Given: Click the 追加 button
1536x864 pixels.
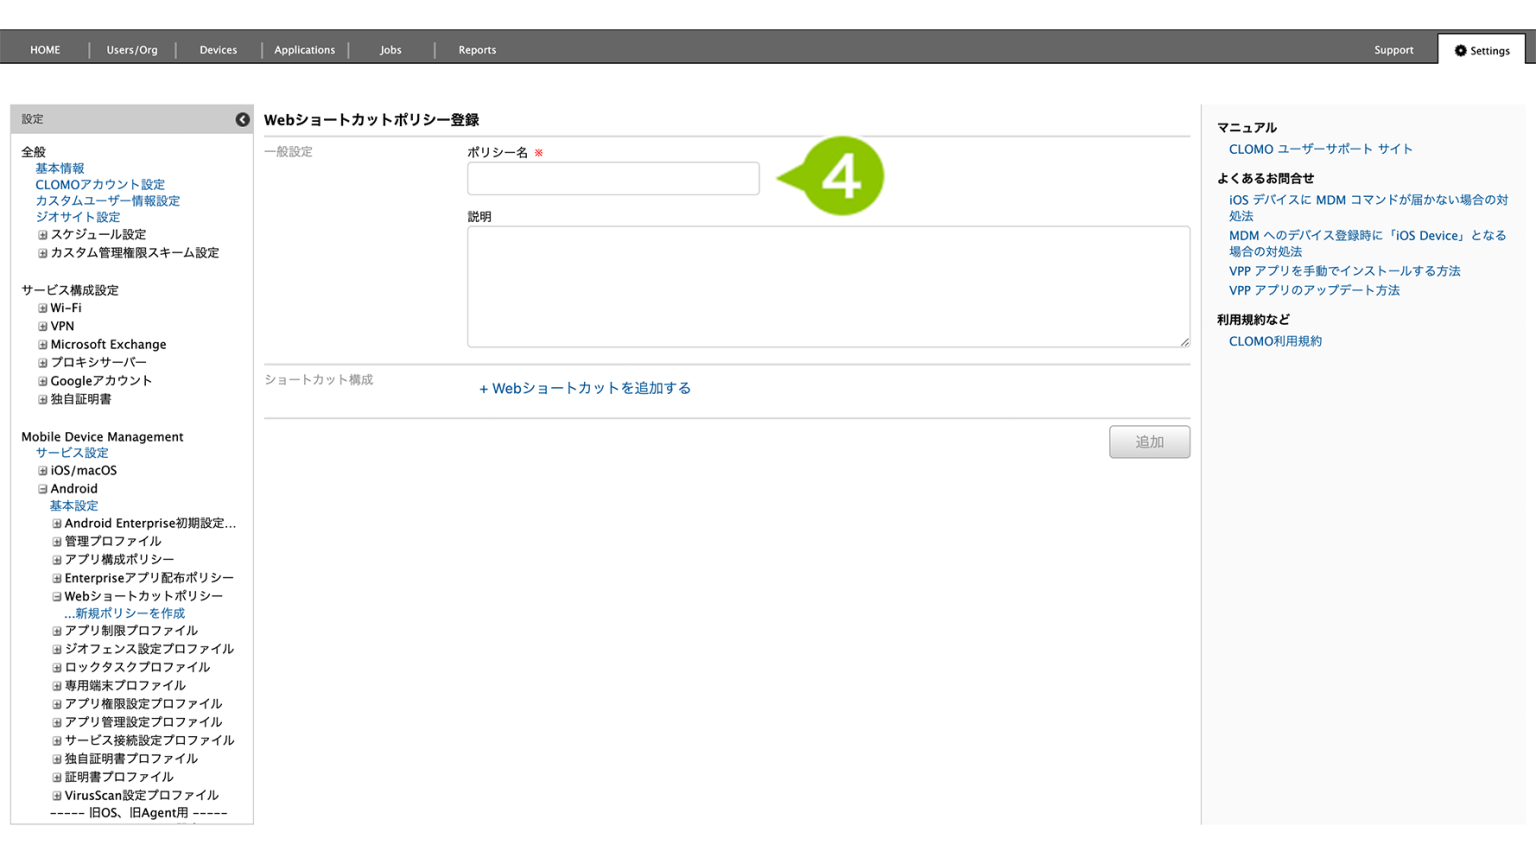Looking at the screenshot, I should coord(1149,442).
